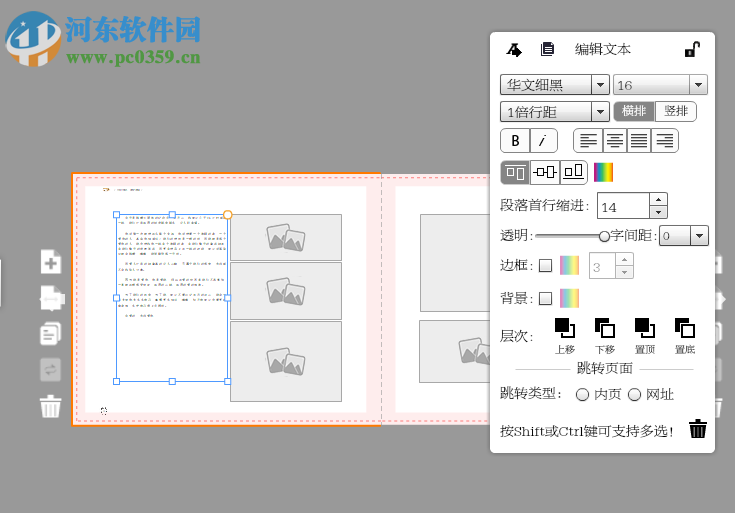Click the document list icon beside 编辑文本
Image resolution: width=735 pixels, height=513 pixels.
pos(547,49)
